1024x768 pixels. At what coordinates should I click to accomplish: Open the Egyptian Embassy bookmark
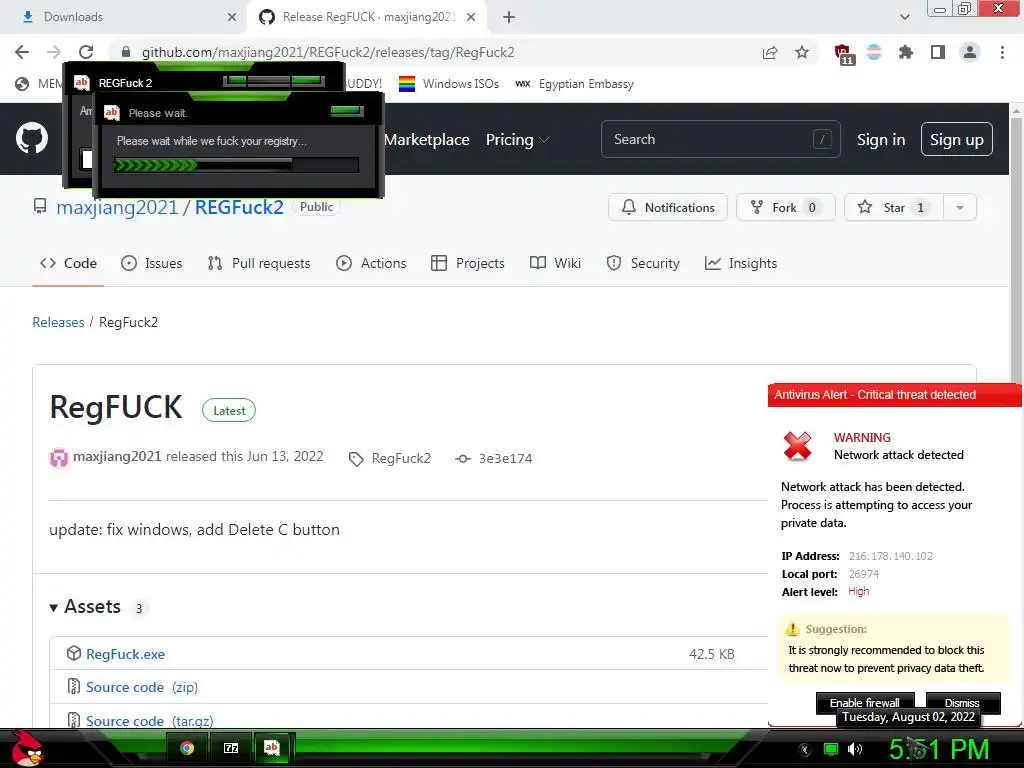(x=575, y=84)
